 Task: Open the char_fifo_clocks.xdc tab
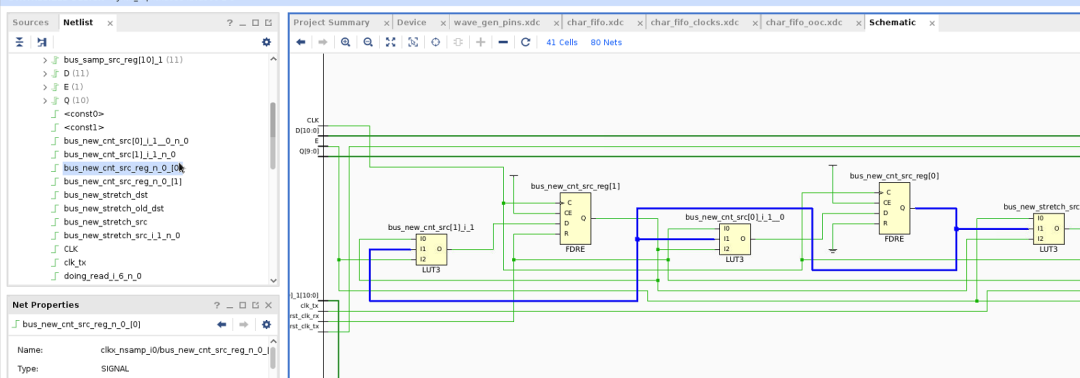(694, 23)
